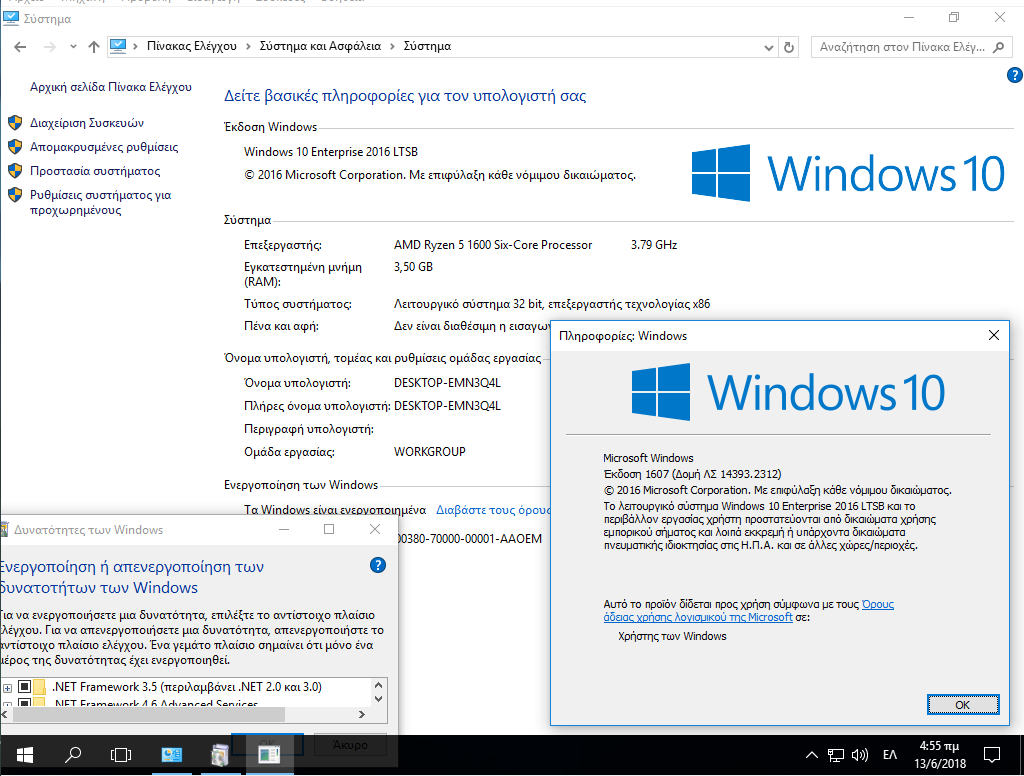Image resolution: width=1024 pixels, height=776 pixels.
Task: Select the processor name AMD Ryzen 5 1600 text
Action: [x=492, y=245]
